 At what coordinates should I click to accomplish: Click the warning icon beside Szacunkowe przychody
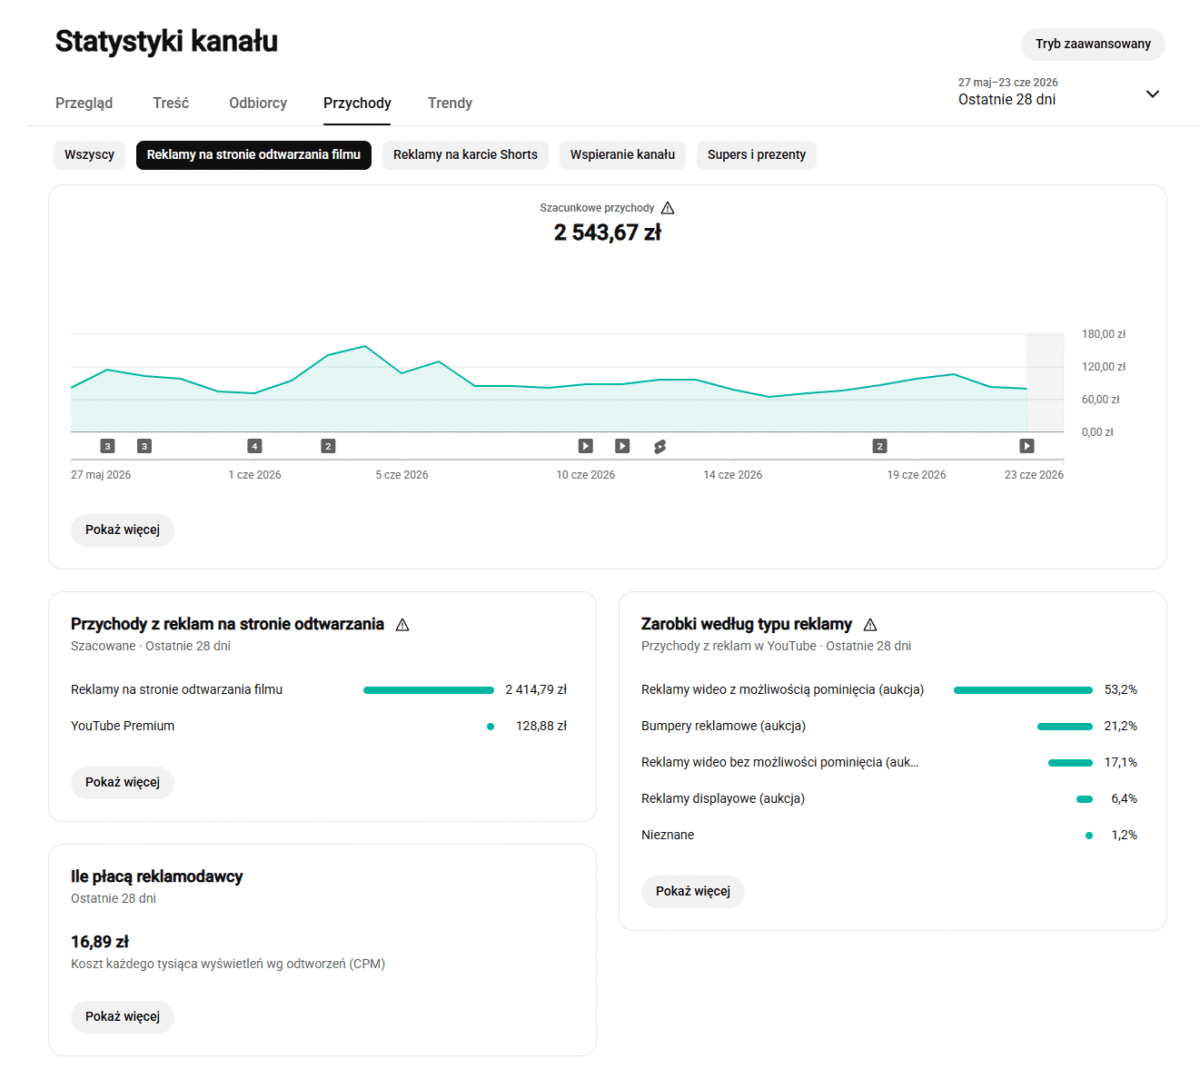[668, 208]
